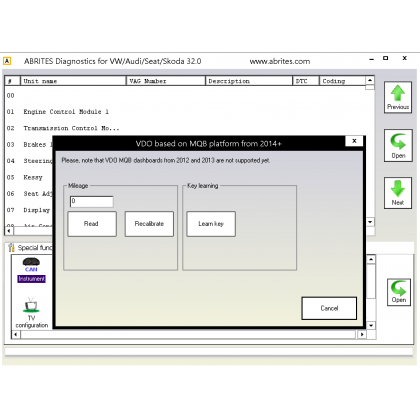Click unit list horizontal scroll left arrow
Viewport: 420px width, 420px height.
[9, 230]
